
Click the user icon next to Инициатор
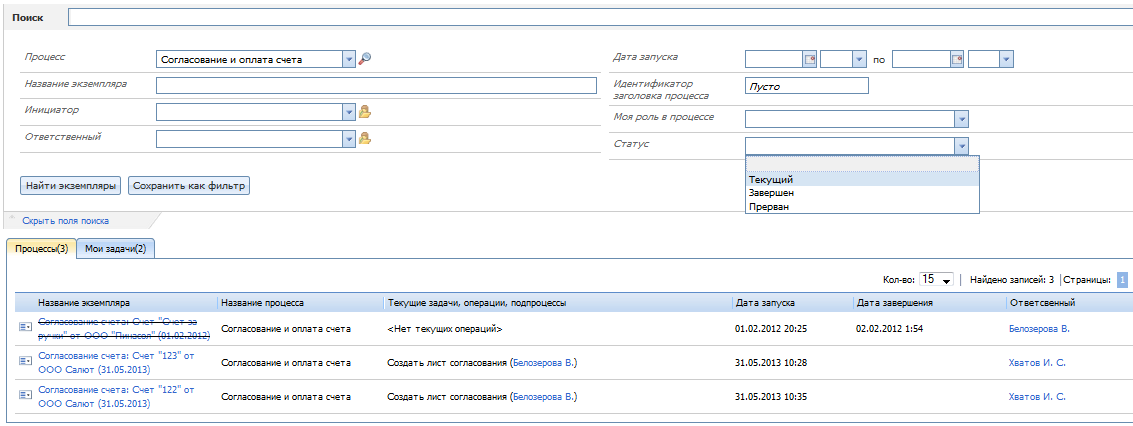pos(365,112)
